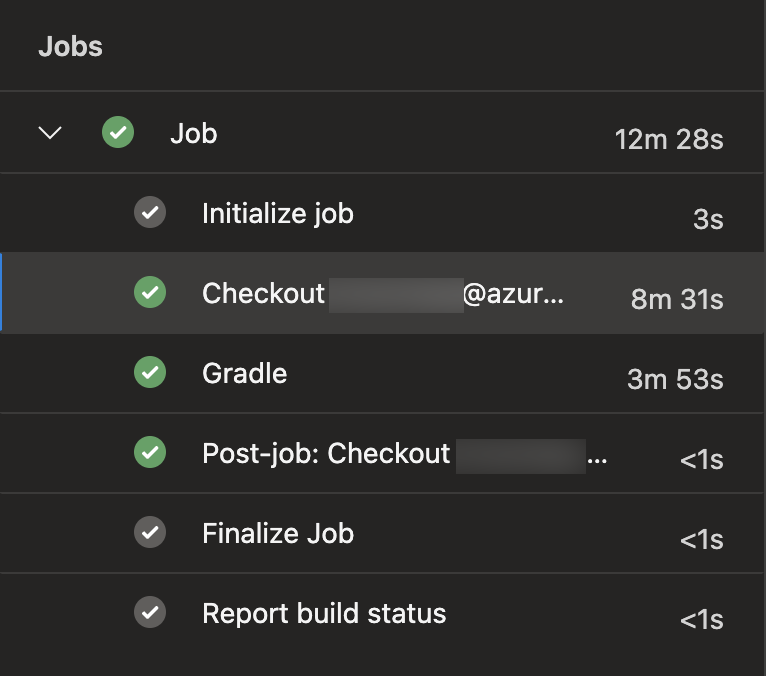
Task: Click the green check icon for Post-job Checkout
Action: coord(150,452)
